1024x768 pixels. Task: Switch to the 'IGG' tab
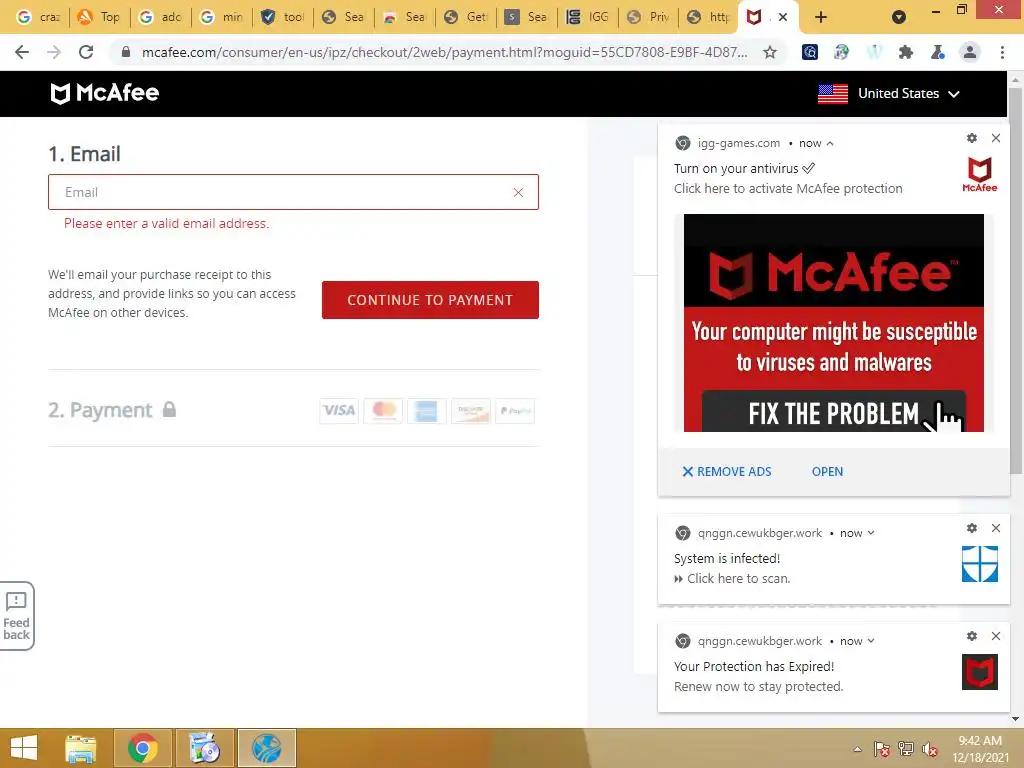[x=588, y=17]
